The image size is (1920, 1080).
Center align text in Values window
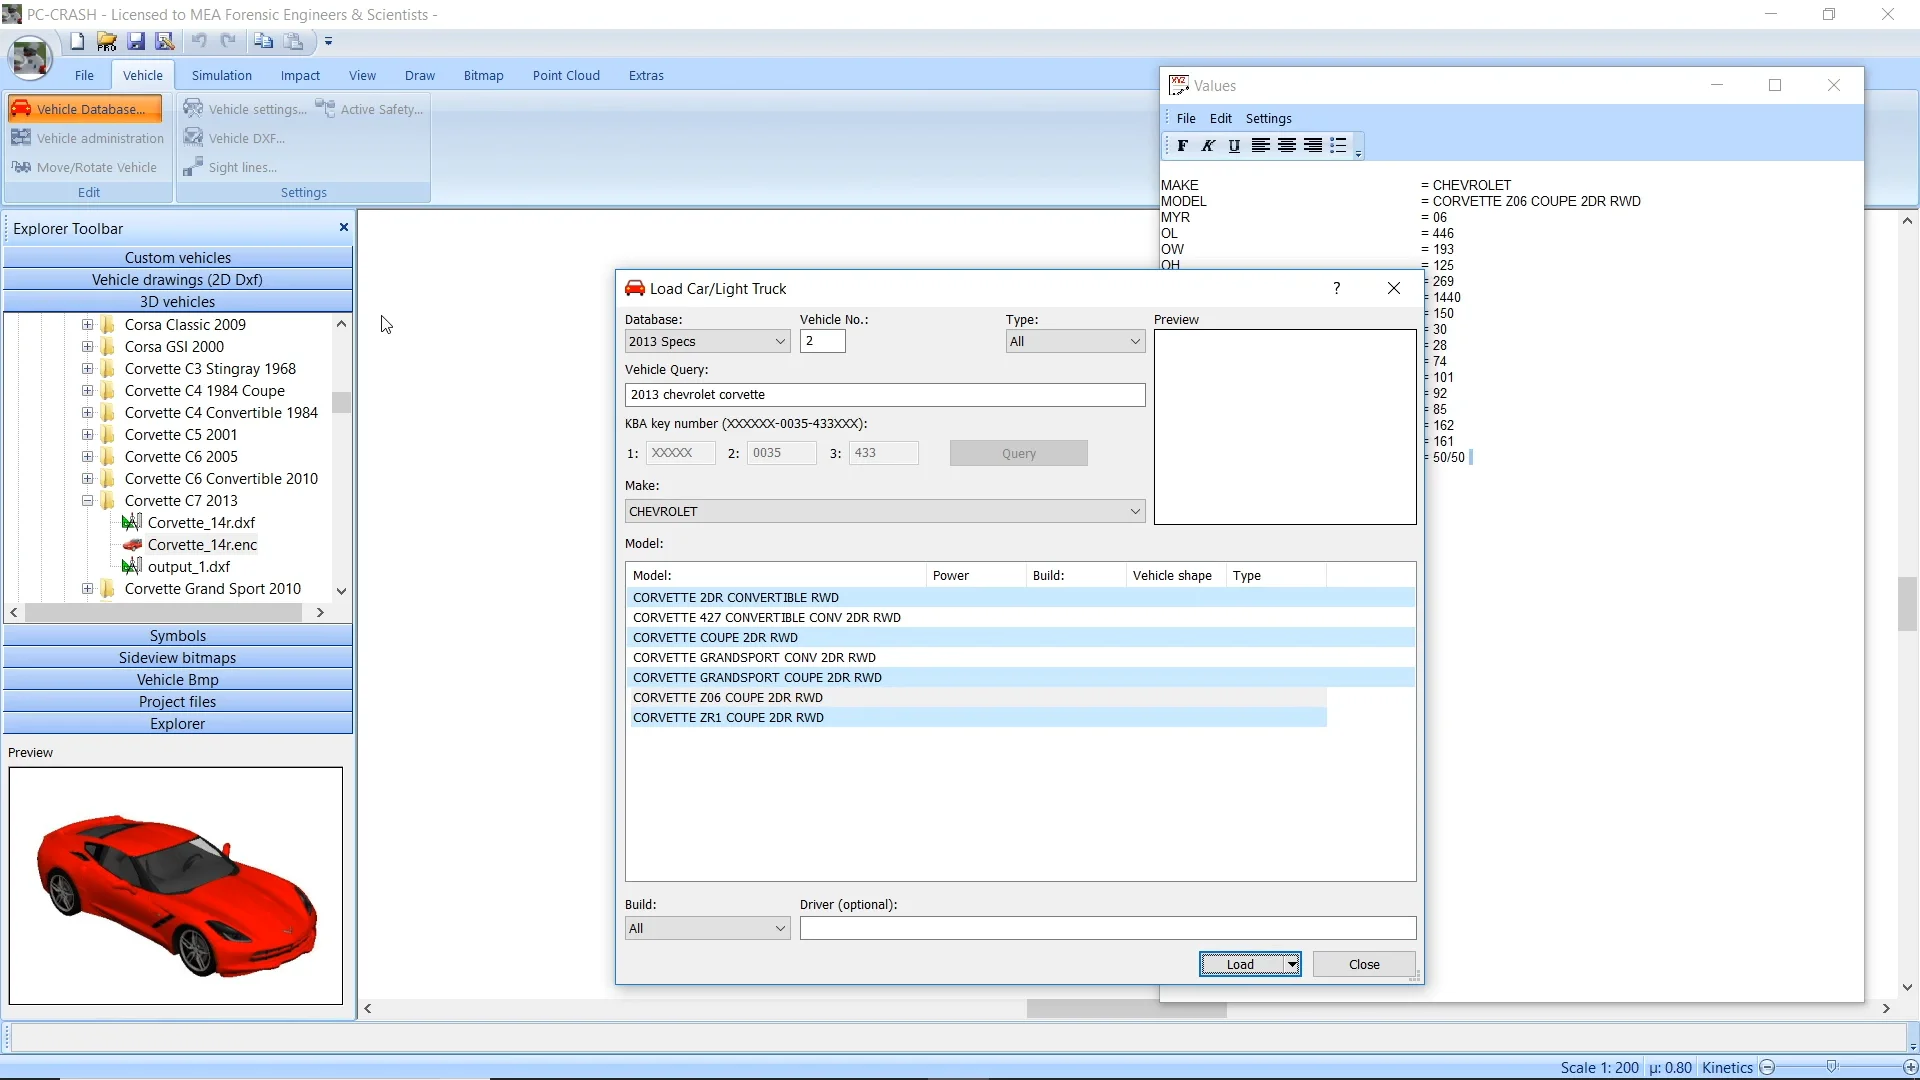(x=1287, y=146)
